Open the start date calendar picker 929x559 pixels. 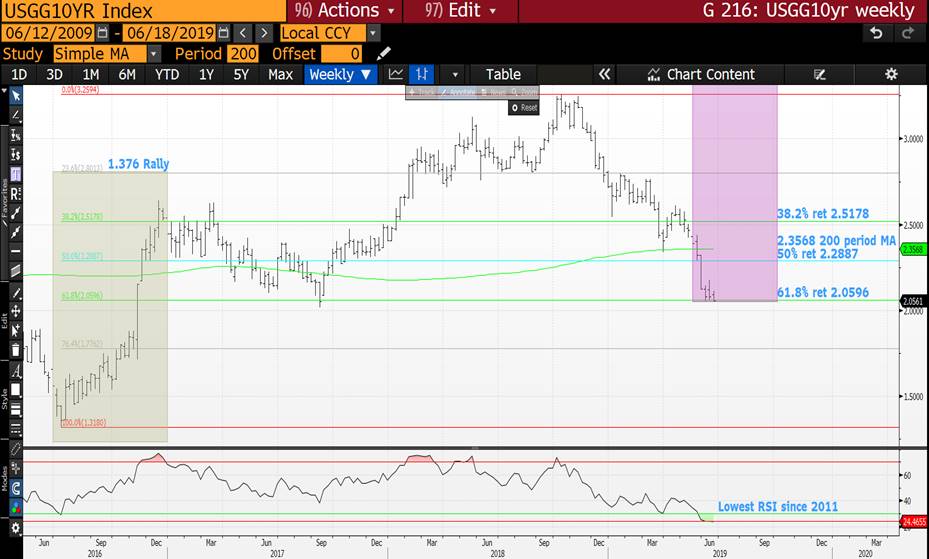pyautogui.click(x=102, y=33)
